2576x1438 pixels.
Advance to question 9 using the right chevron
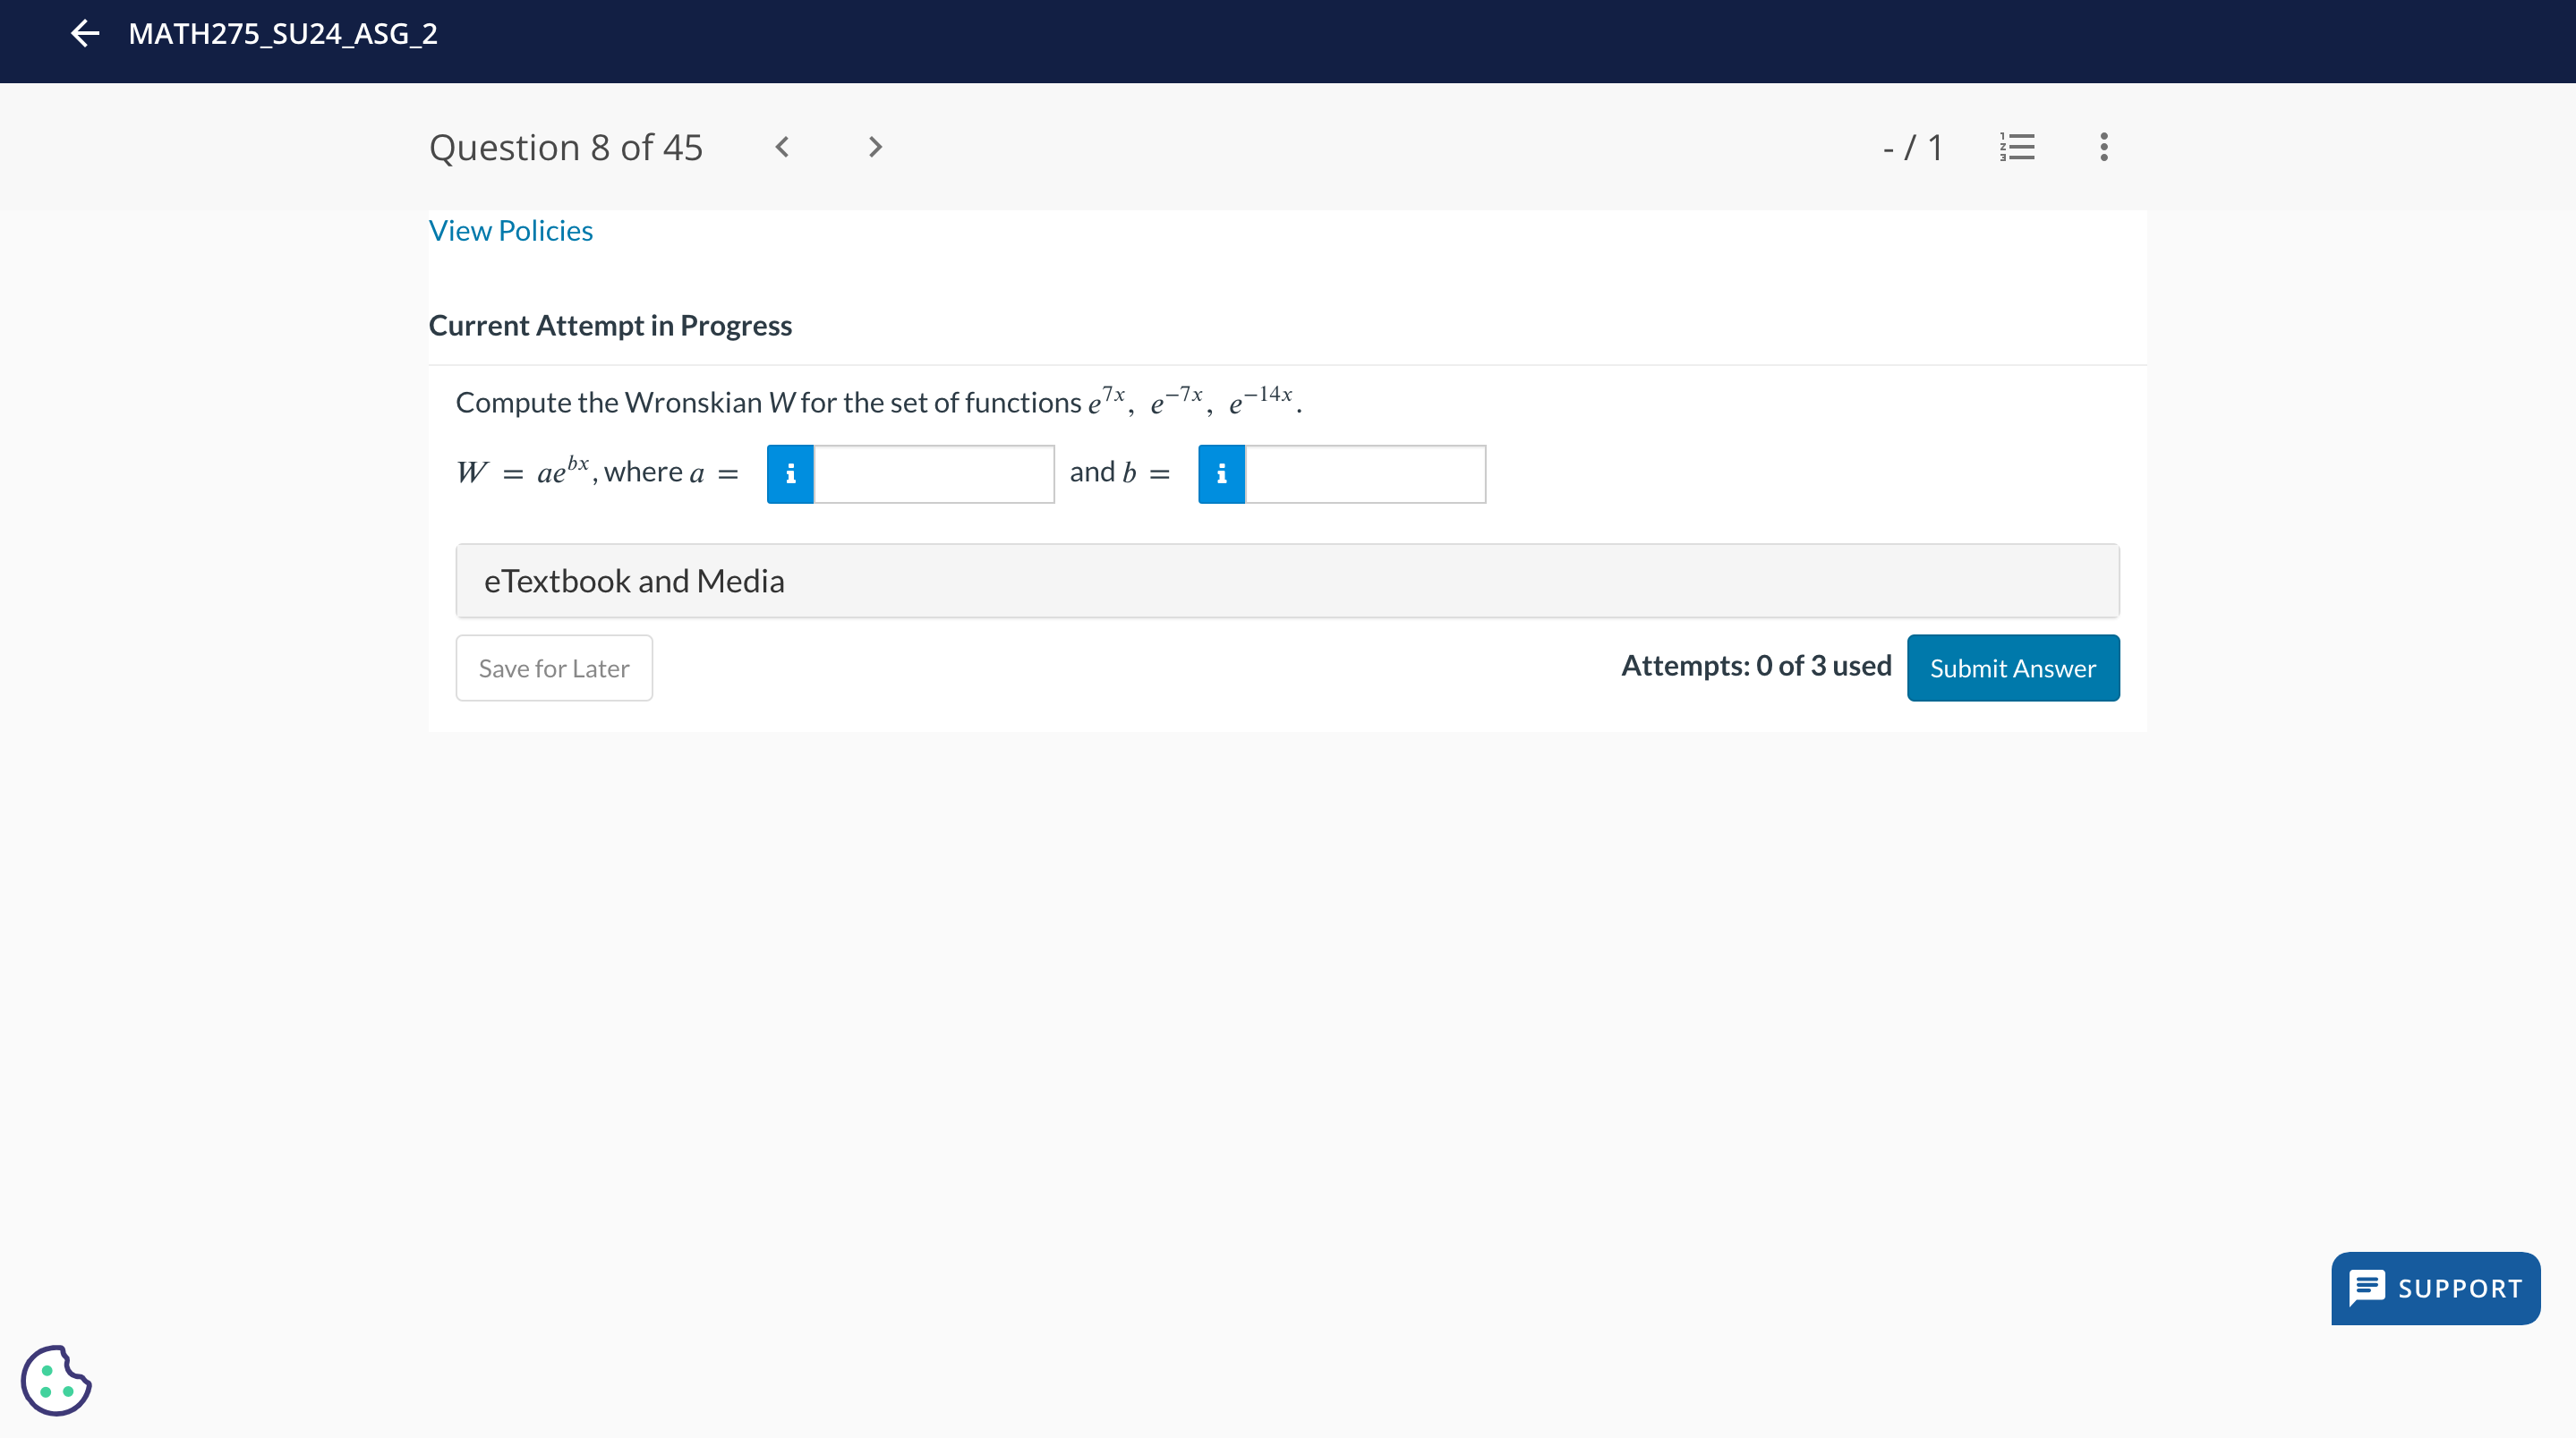[x=874, y=147]
